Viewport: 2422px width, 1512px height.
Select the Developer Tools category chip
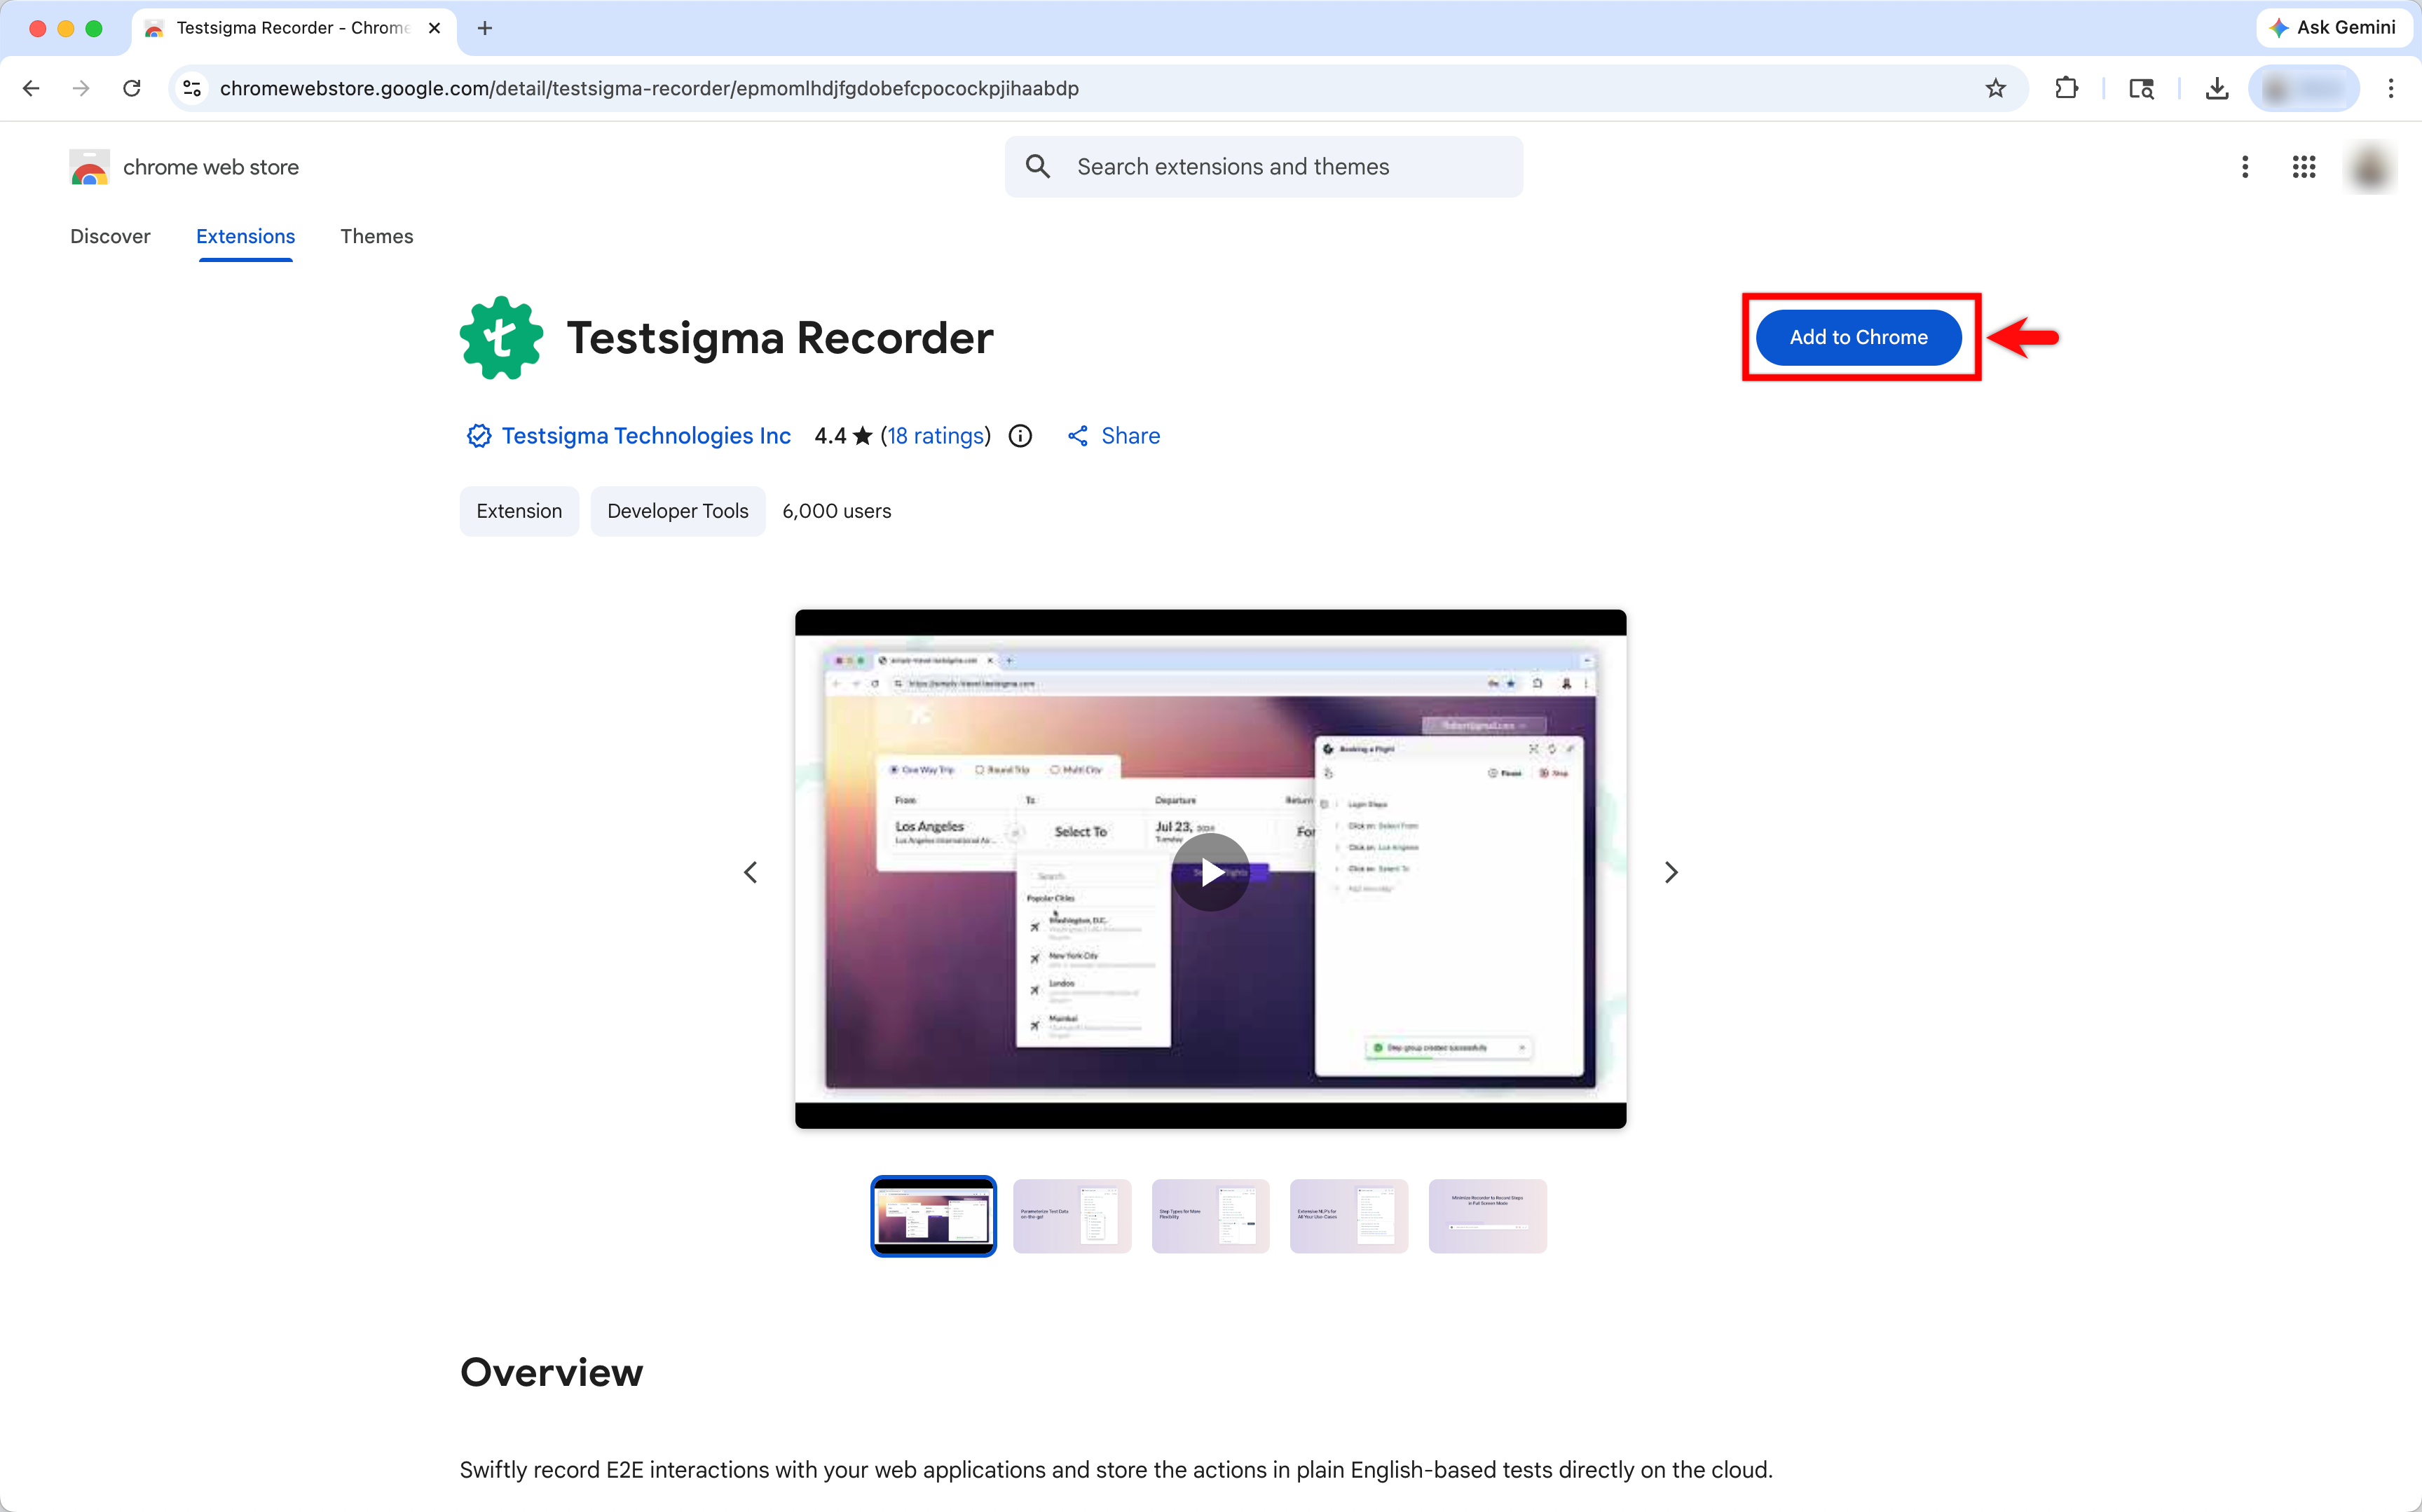point(677,511)
